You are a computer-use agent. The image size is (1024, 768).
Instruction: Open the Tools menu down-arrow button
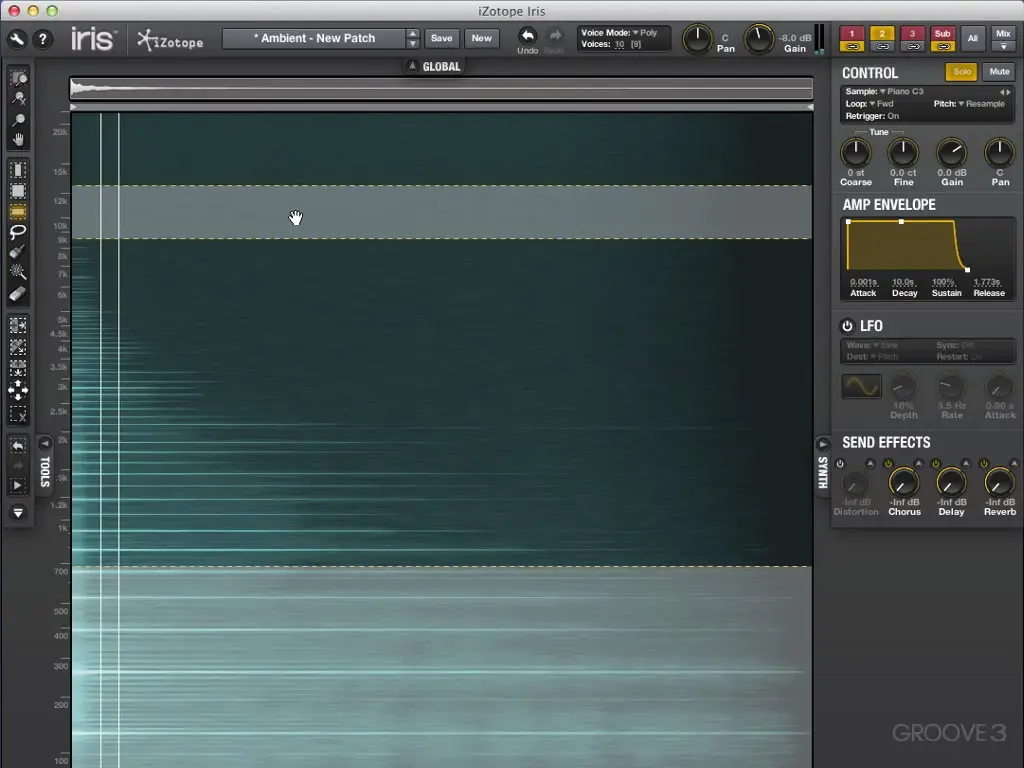pyautogui.click(x=18, y=513)
